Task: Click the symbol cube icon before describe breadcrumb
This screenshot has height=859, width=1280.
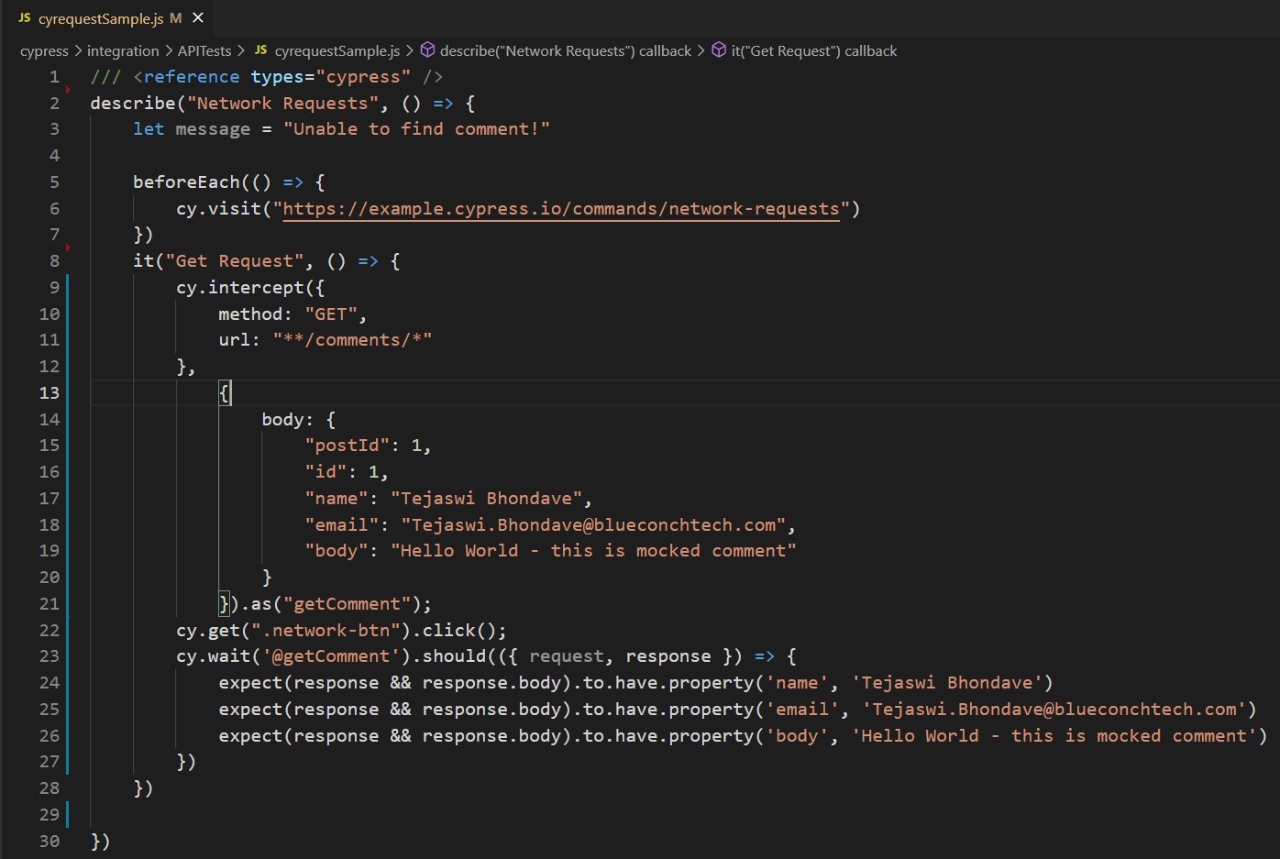Action: tap(427, 50)
